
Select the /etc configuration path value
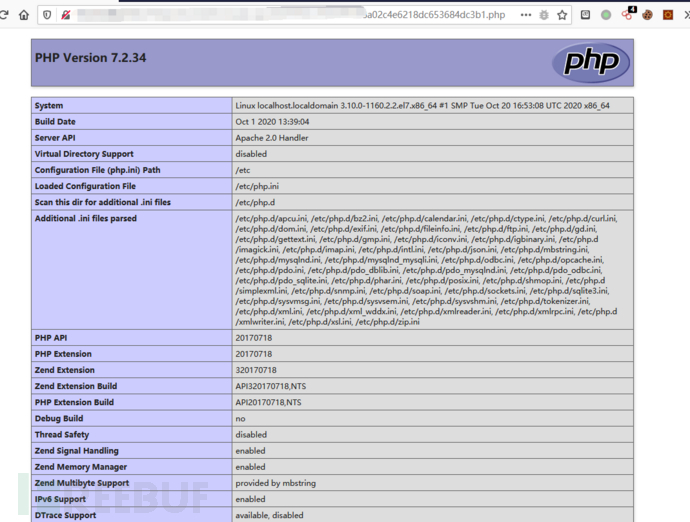[242, 170]
